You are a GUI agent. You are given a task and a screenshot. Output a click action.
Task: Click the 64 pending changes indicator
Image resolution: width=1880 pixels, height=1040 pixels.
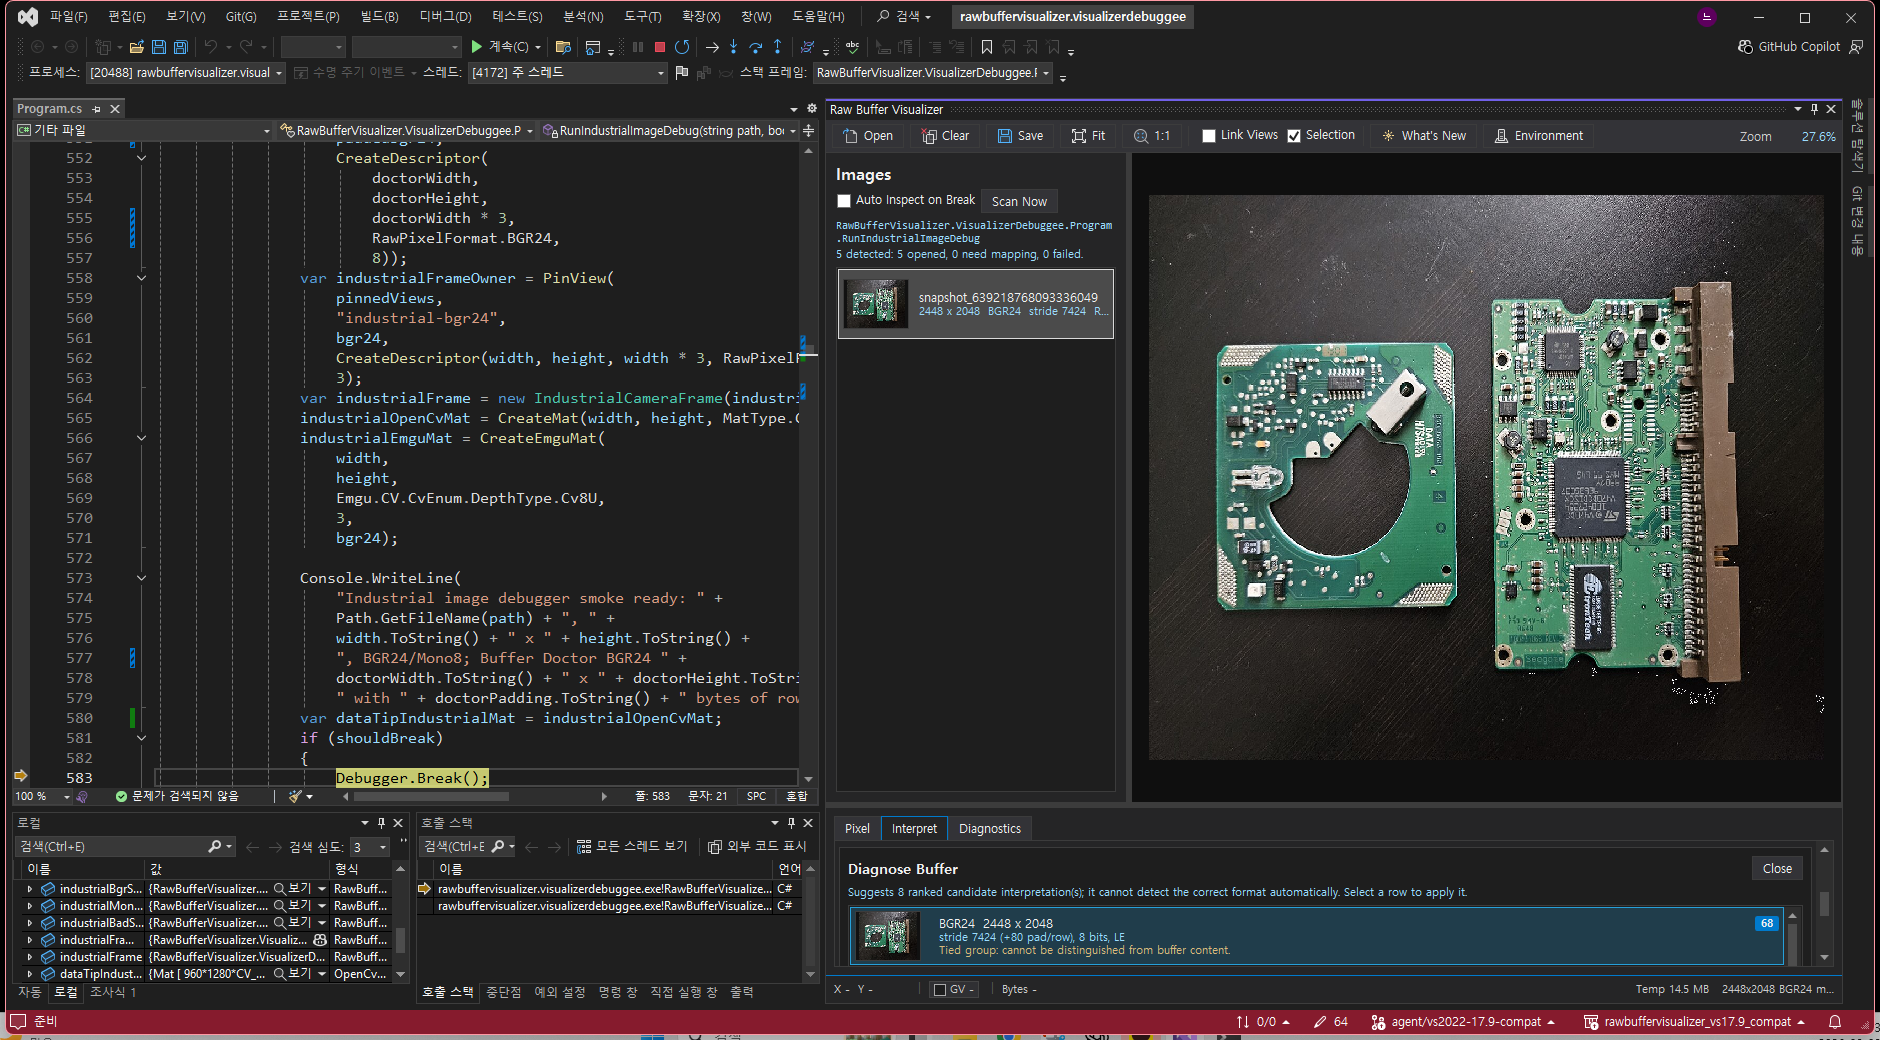tap(1331, 1022)
